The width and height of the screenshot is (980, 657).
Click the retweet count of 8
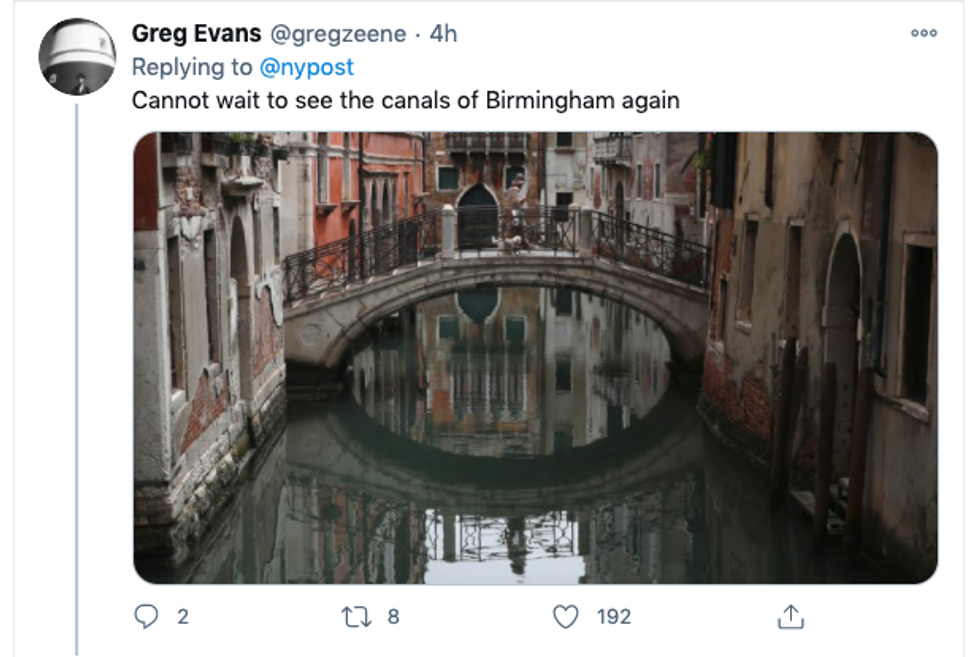[393, 617]
